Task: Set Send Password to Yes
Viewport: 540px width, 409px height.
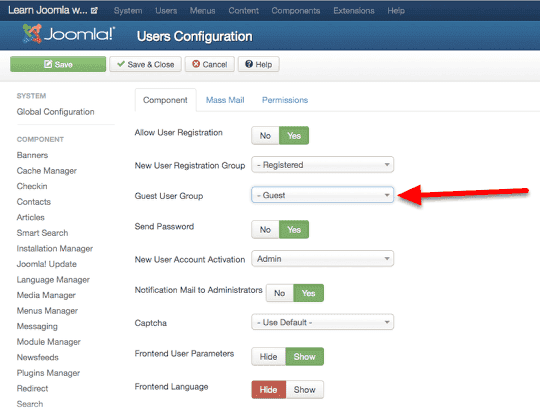Action: coord(294,230)
